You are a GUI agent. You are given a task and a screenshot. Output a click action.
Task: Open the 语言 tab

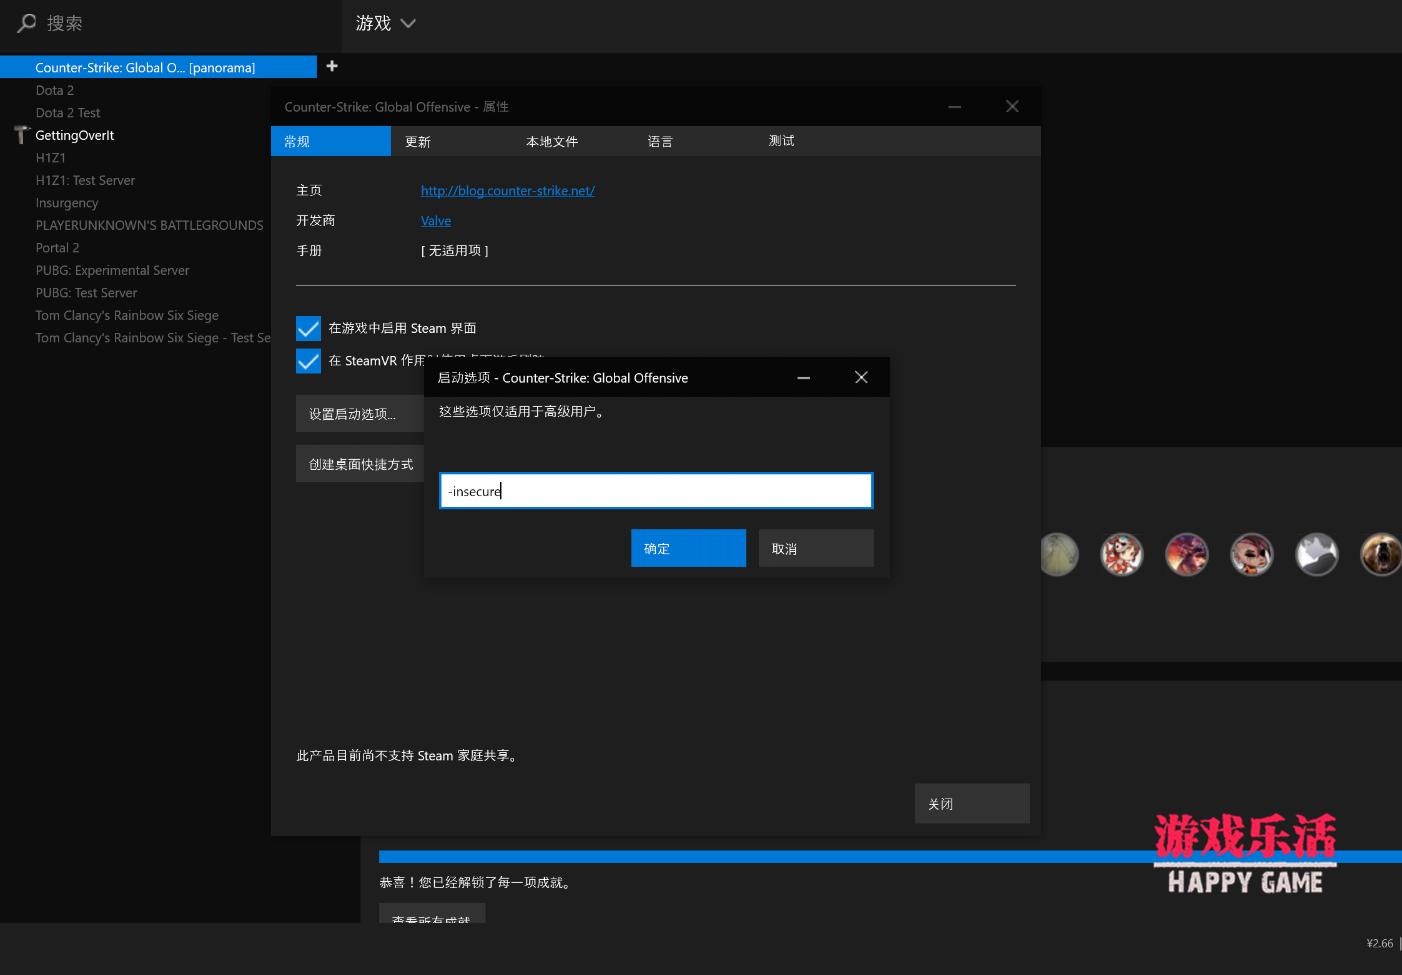(x=660, y=141)
